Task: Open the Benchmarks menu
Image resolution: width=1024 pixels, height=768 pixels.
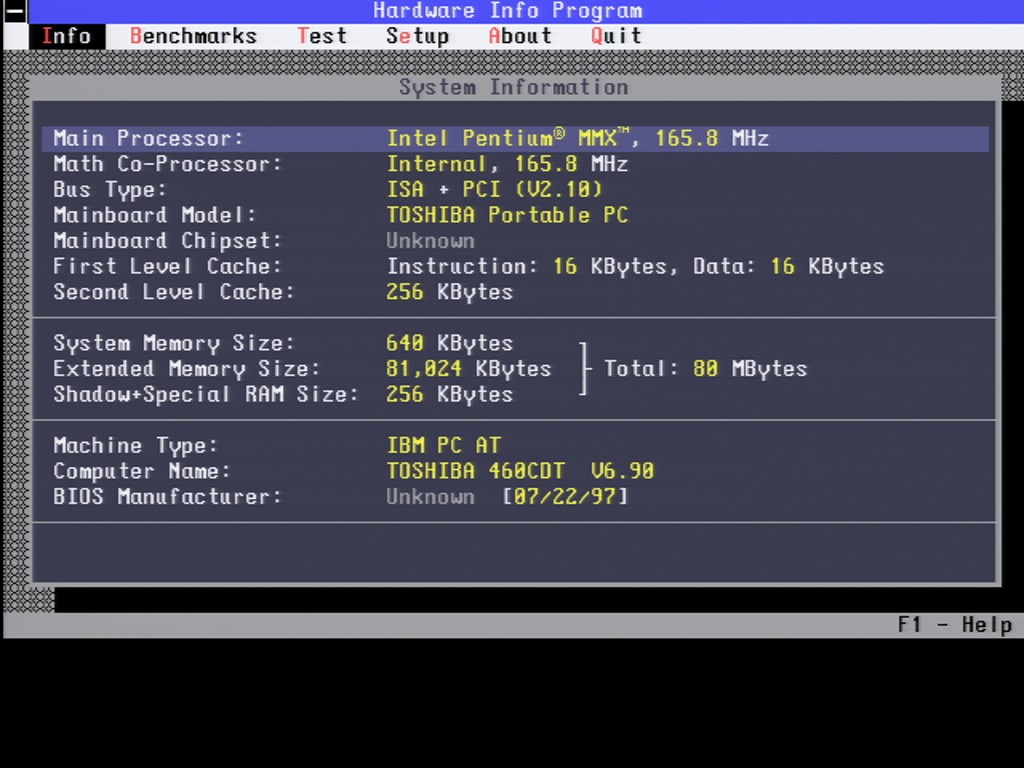Action: 193,36
